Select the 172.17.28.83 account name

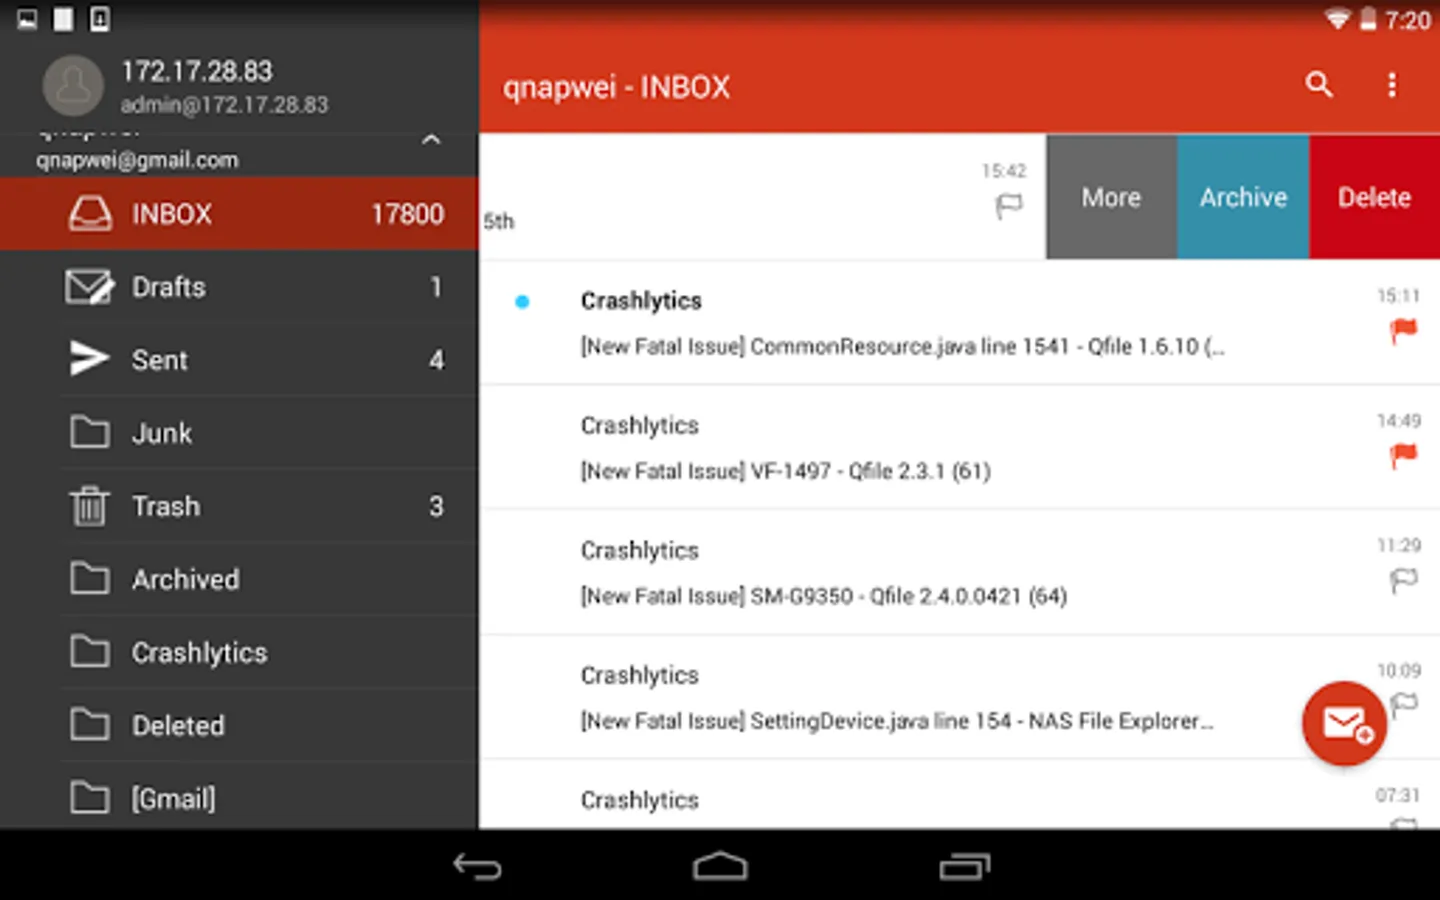click(x=197, y=71)
